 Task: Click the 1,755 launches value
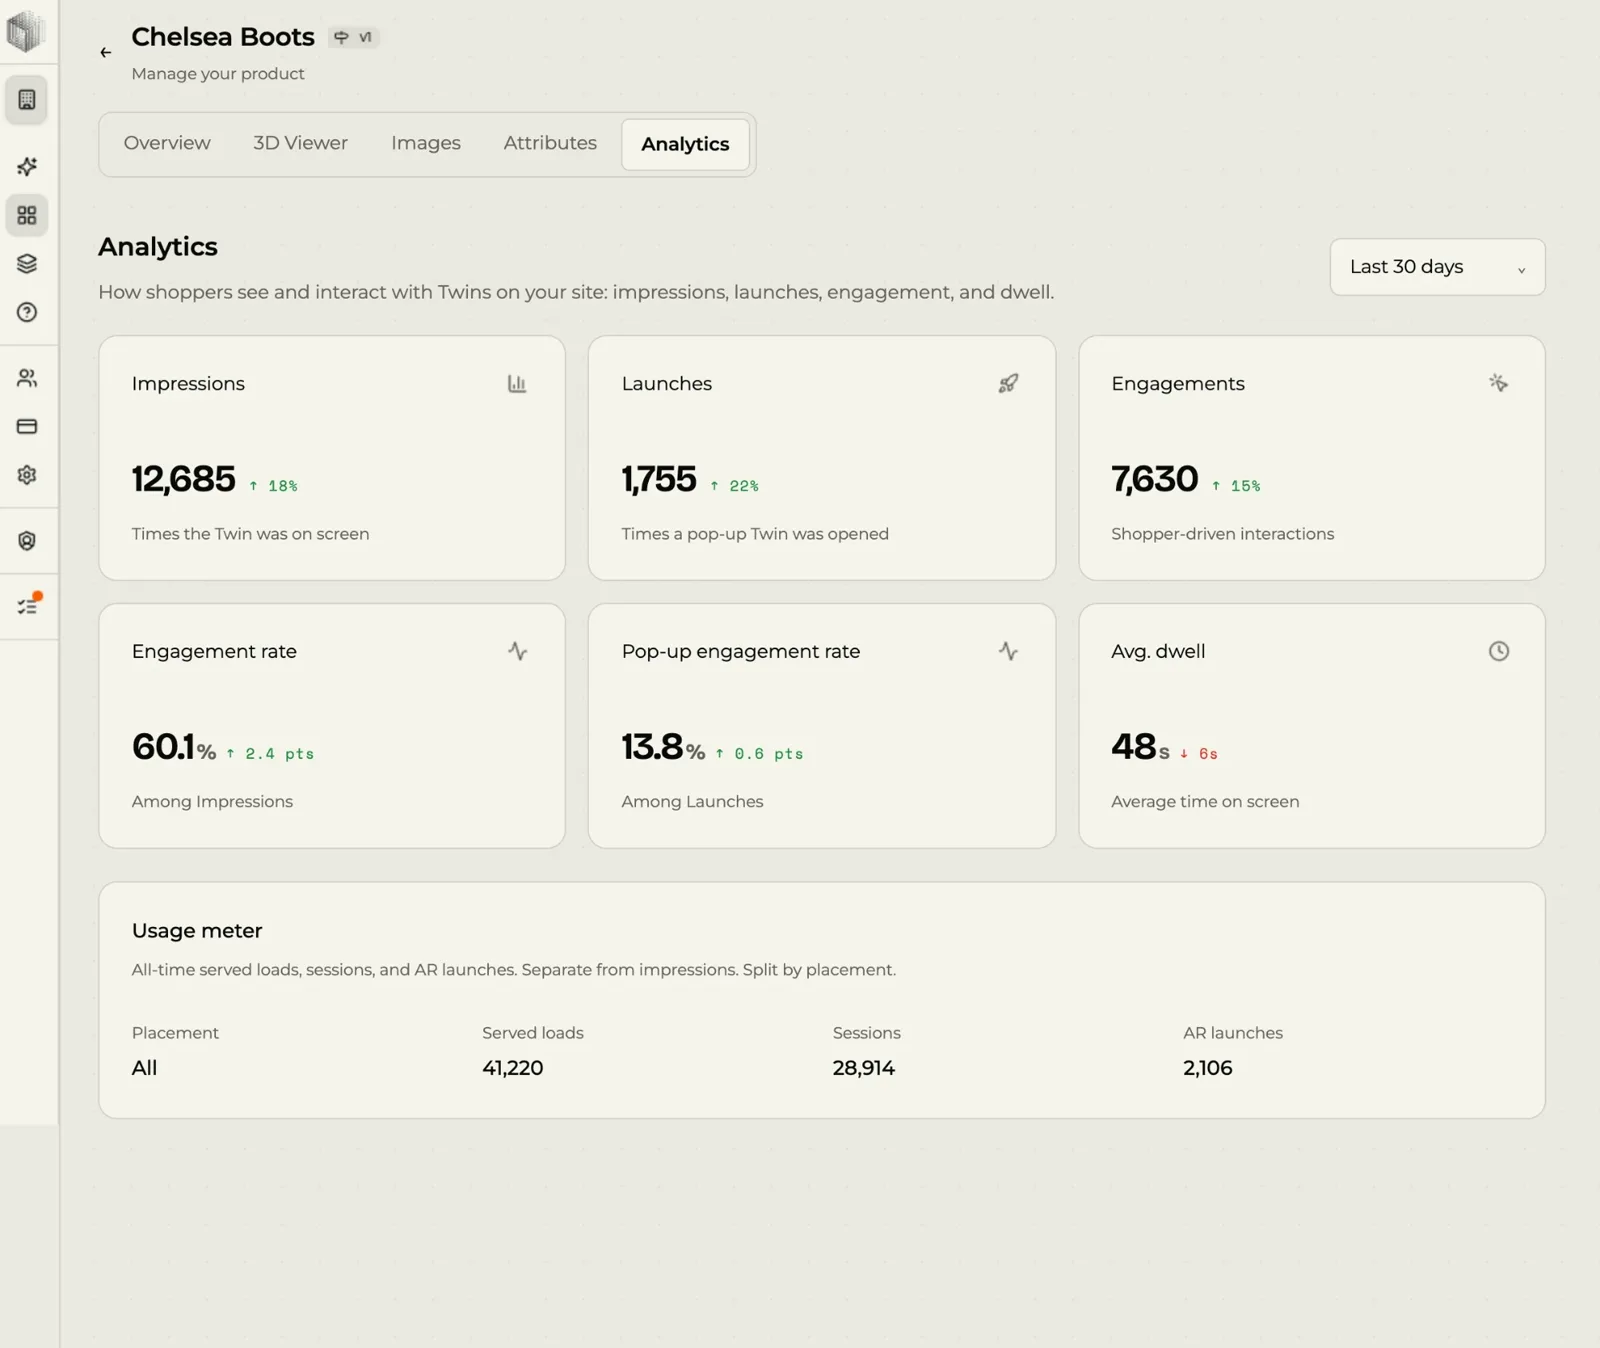coord(659,479)
